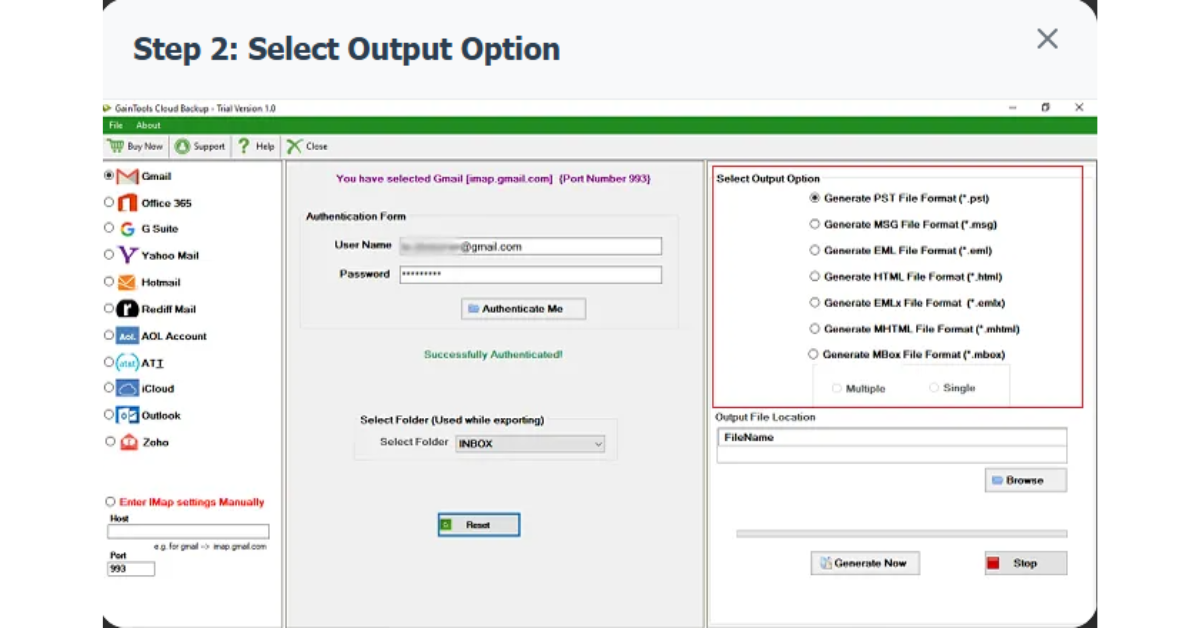Click the Gmail envelope icon

click(127, 177)
